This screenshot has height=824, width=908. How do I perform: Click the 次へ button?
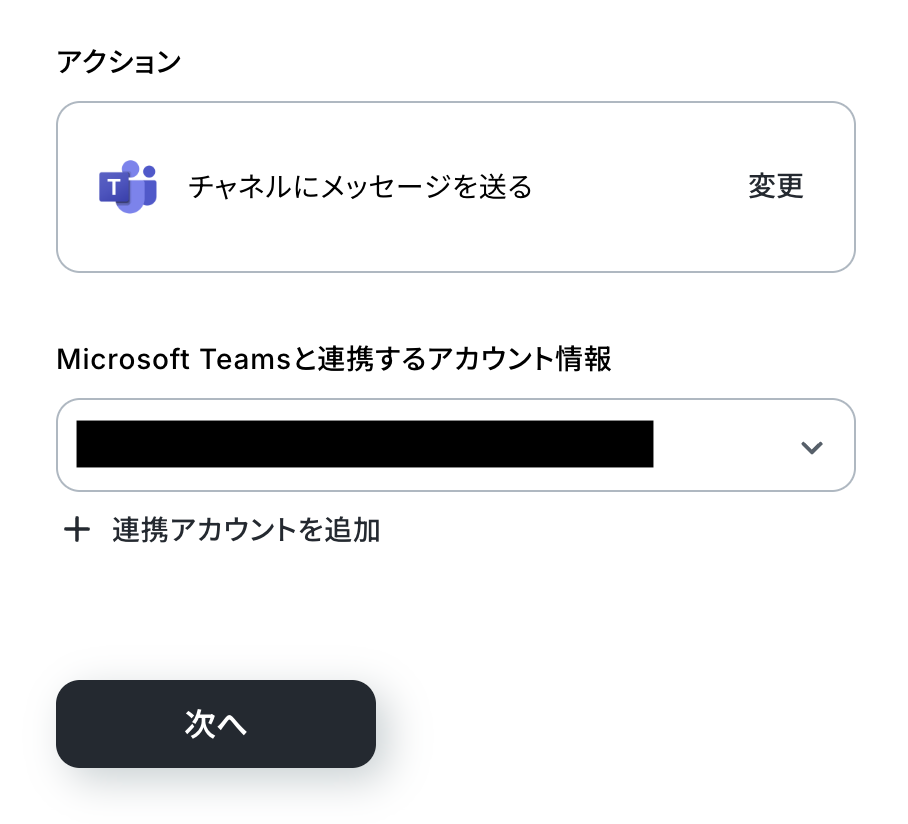pos(216,724)
